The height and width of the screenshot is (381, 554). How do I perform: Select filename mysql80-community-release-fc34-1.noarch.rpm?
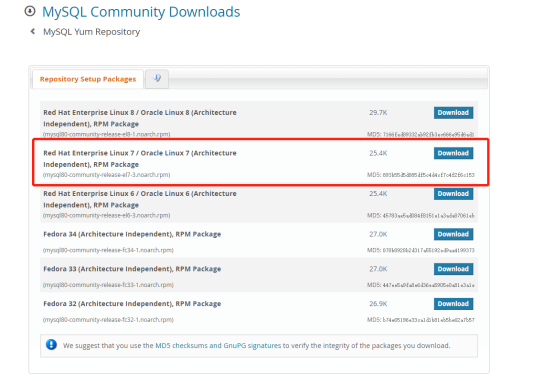click(108, 250)
